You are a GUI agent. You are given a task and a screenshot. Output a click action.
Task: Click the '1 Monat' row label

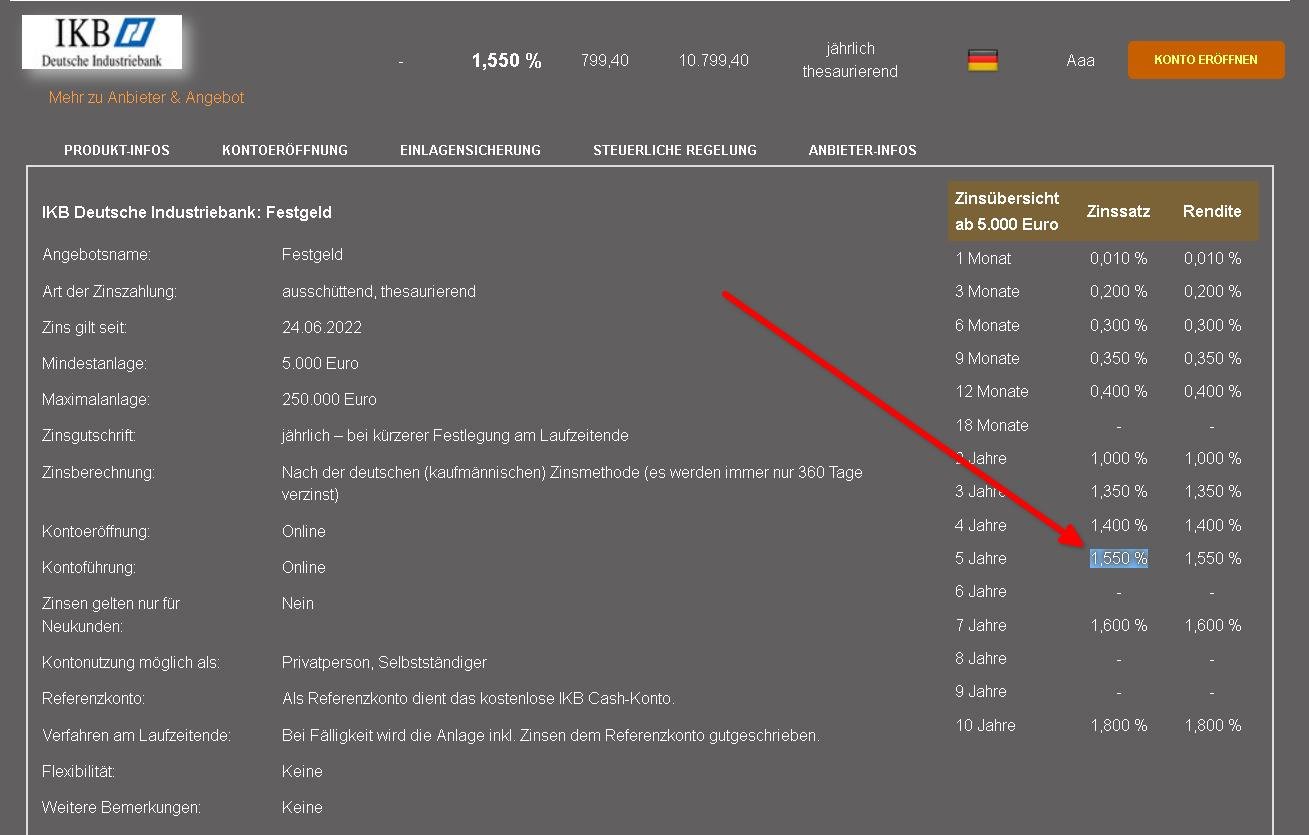click(983, 259)
